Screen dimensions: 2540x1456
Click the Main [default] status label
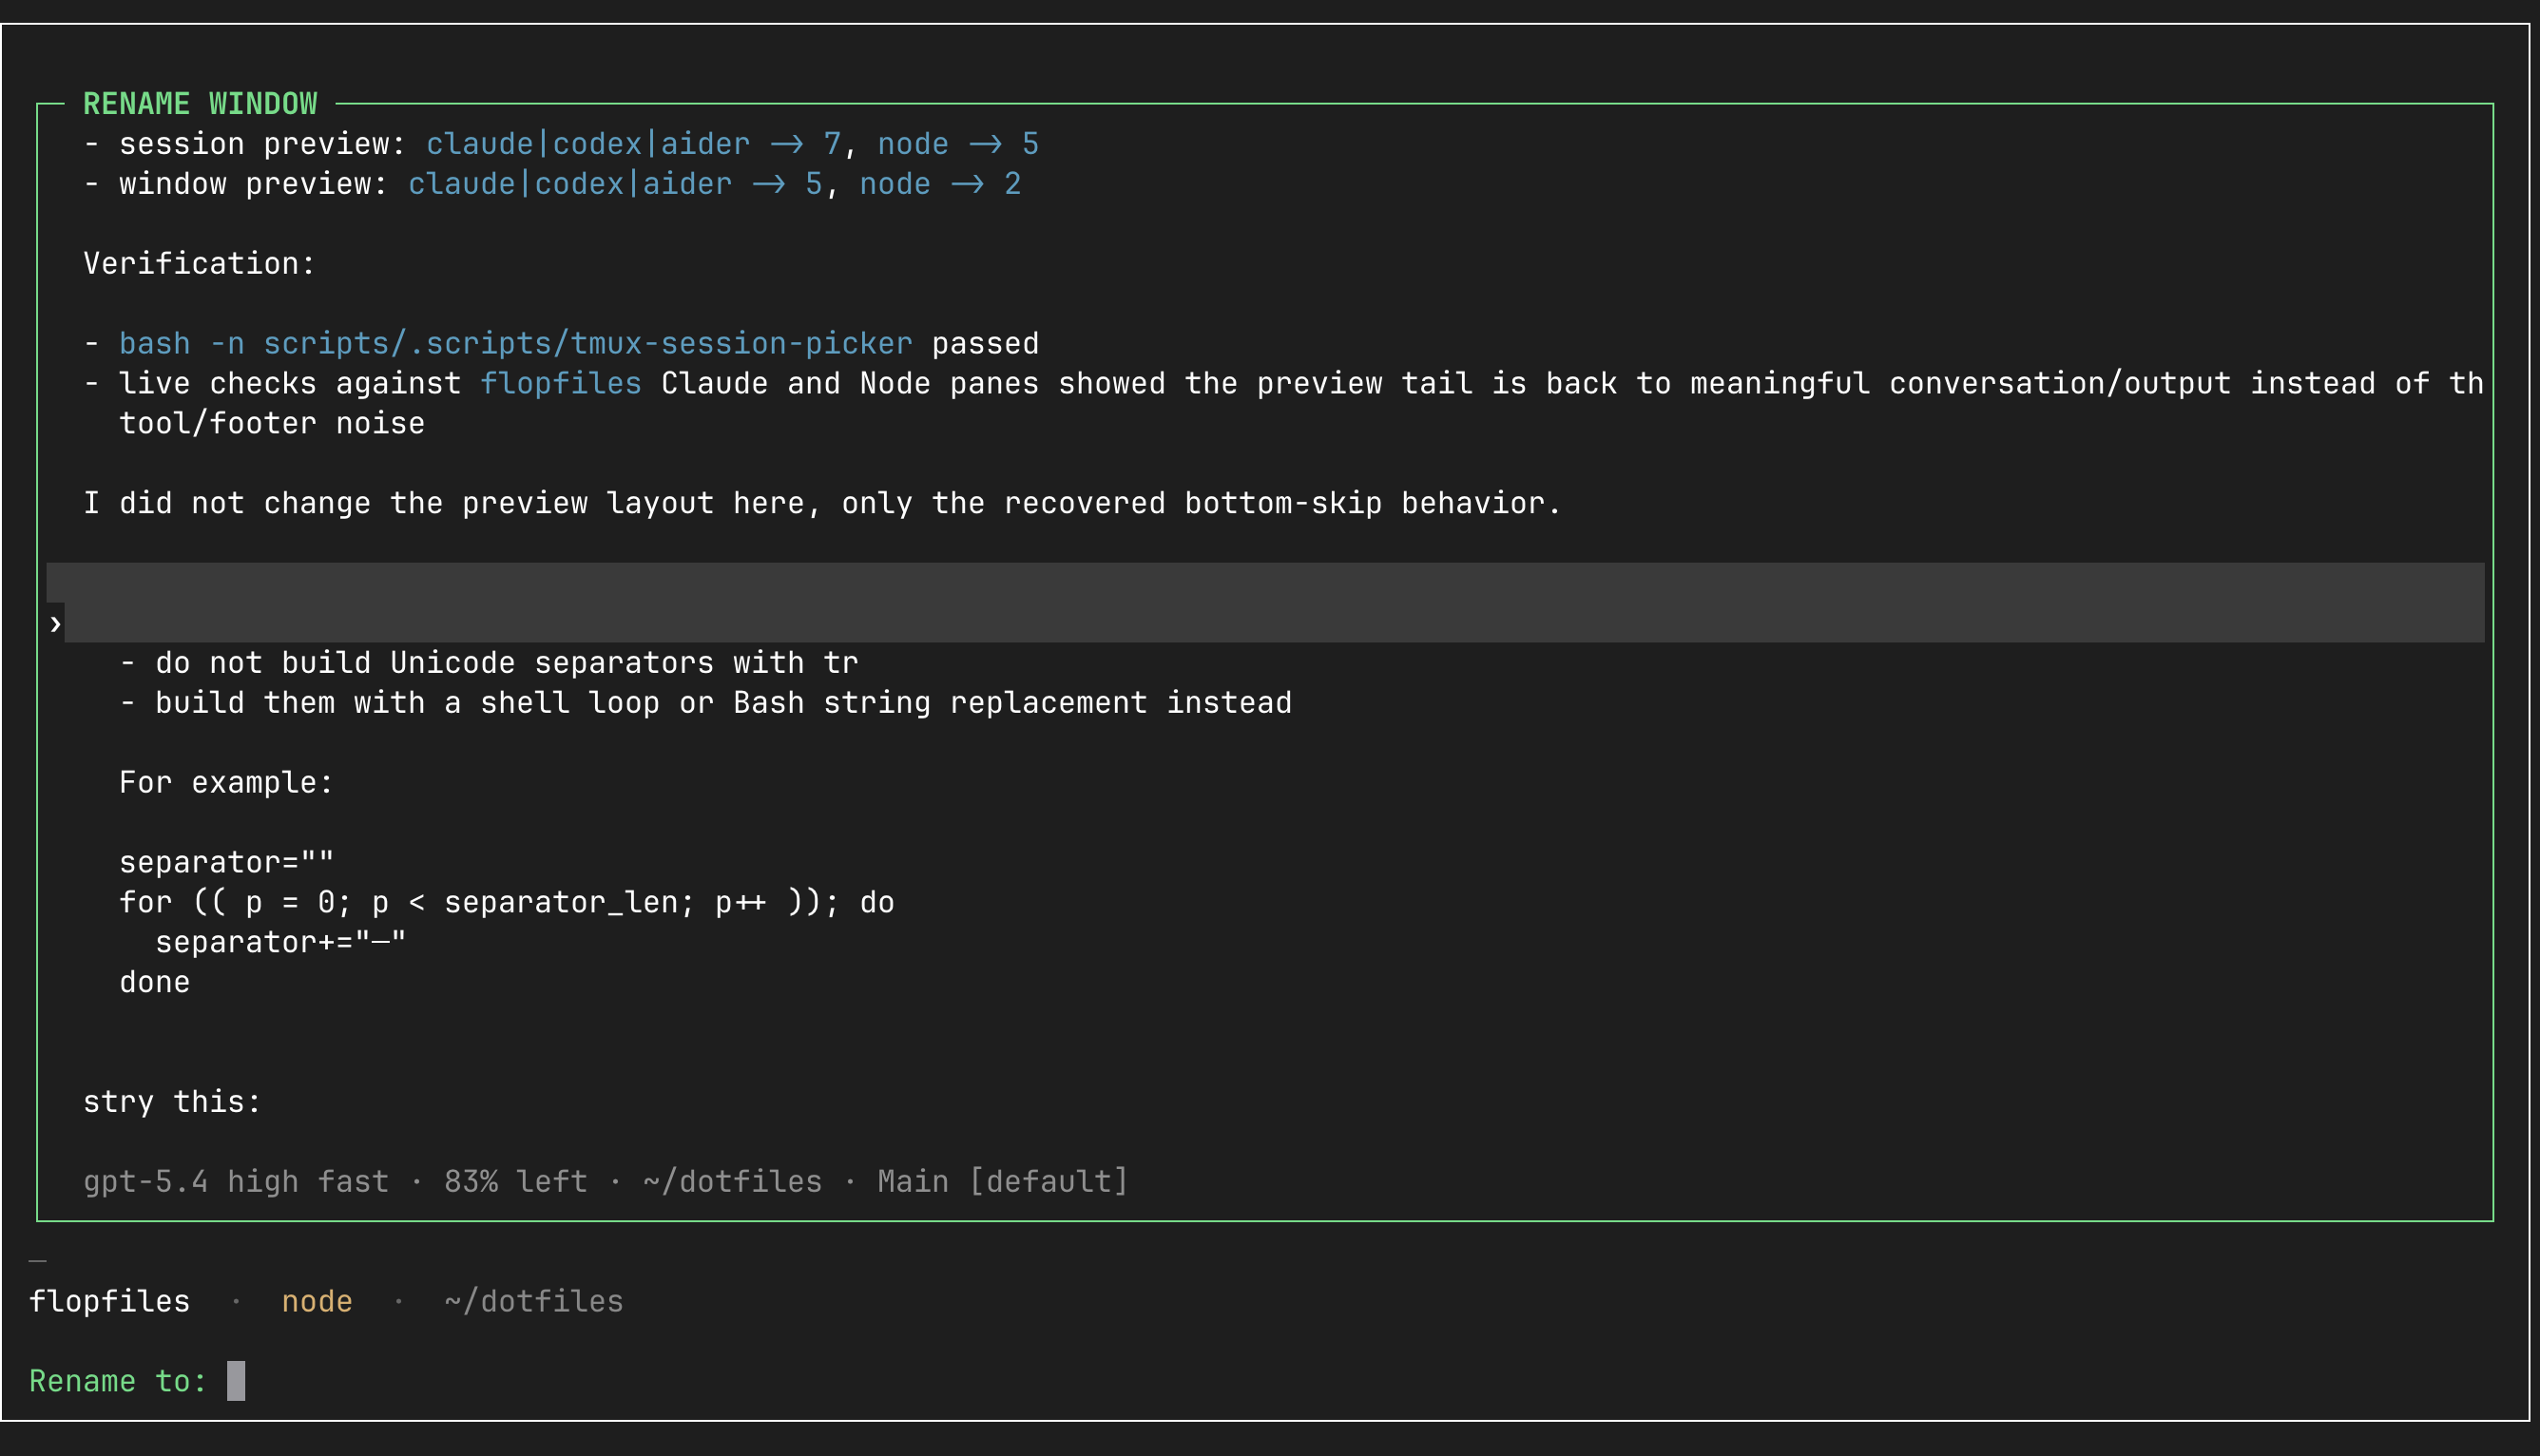[x=1002, y=1181]
